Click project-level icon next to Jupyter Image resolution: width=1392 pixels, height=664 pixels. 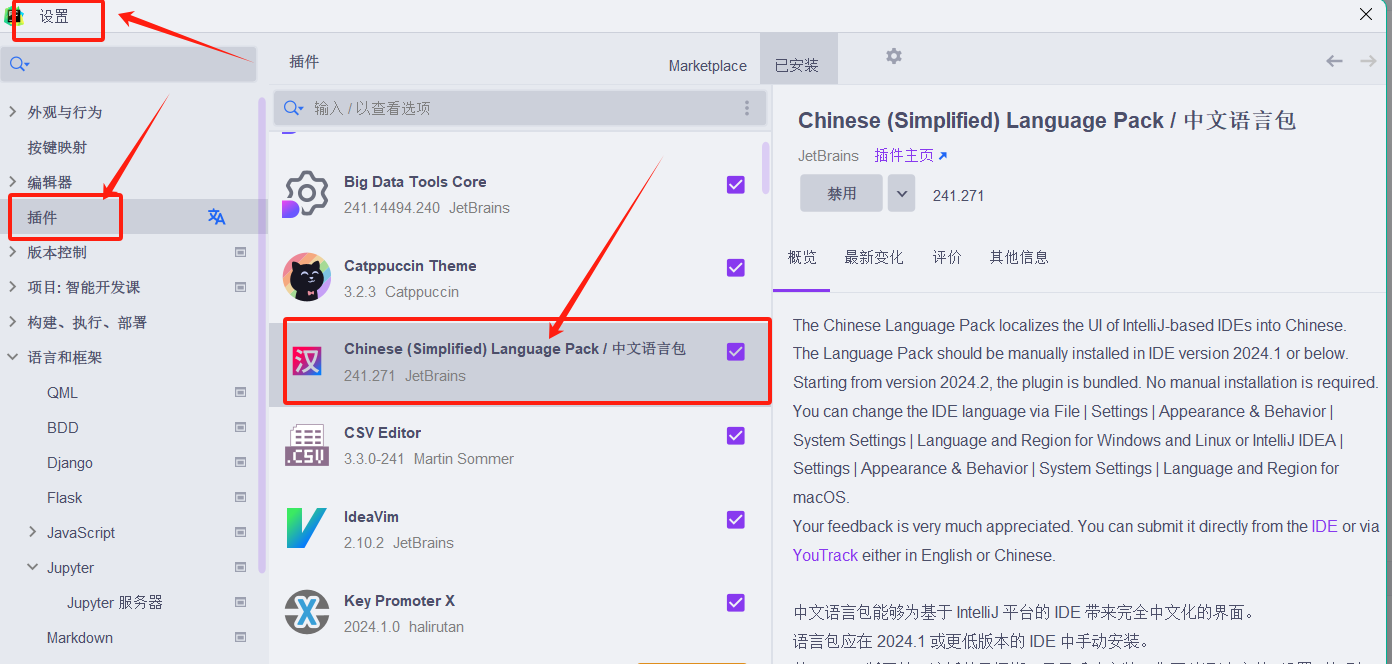tap(240, 567)
